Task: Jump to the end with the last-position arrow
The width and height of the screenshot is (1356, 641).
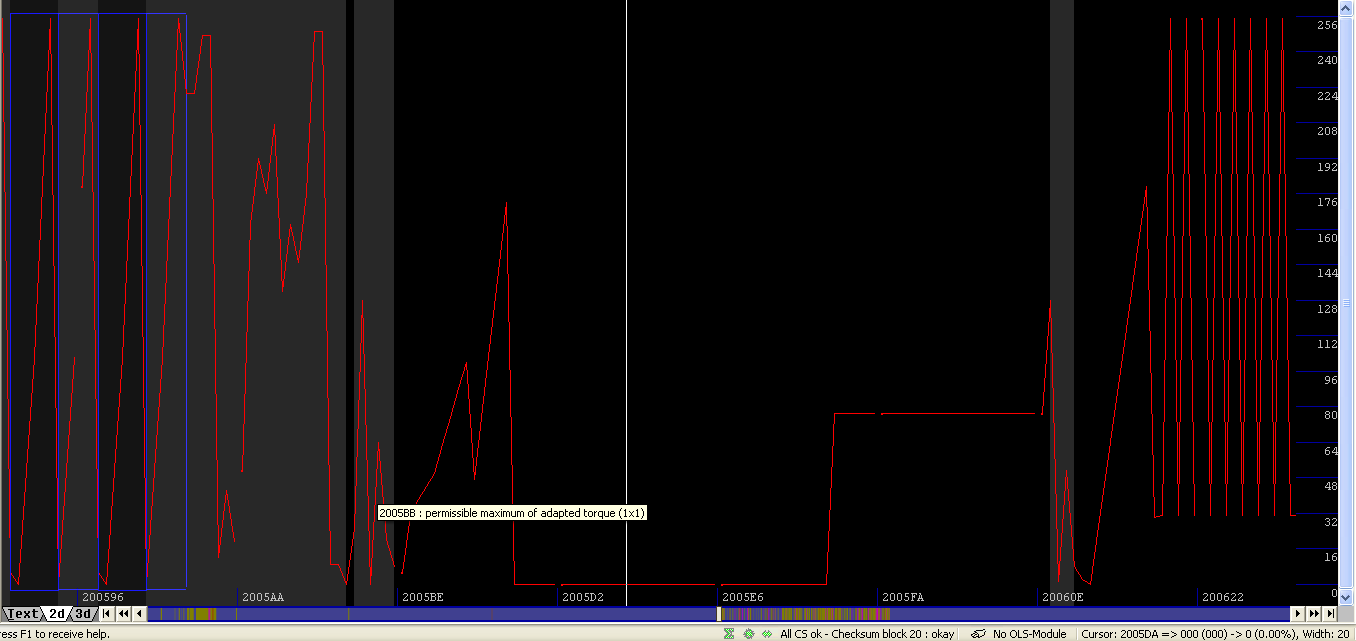Action: click(x=1330, y=614)
